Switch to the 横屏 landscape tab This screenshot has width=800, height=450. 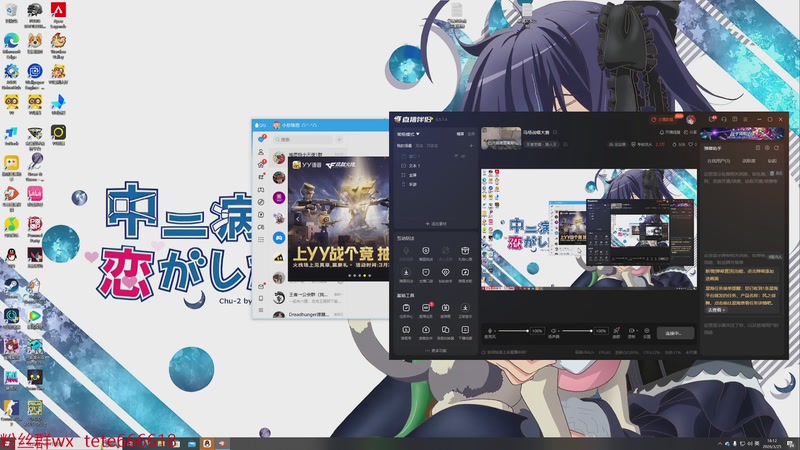(460, 134)
